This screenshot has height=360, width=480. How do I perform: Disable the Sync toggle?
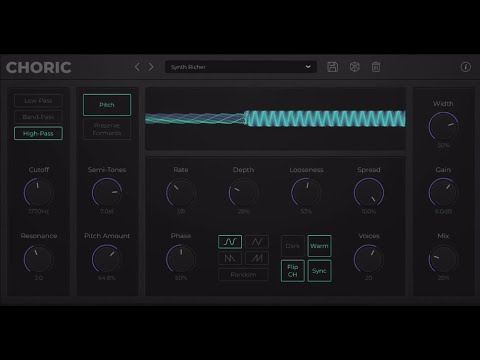319,271
